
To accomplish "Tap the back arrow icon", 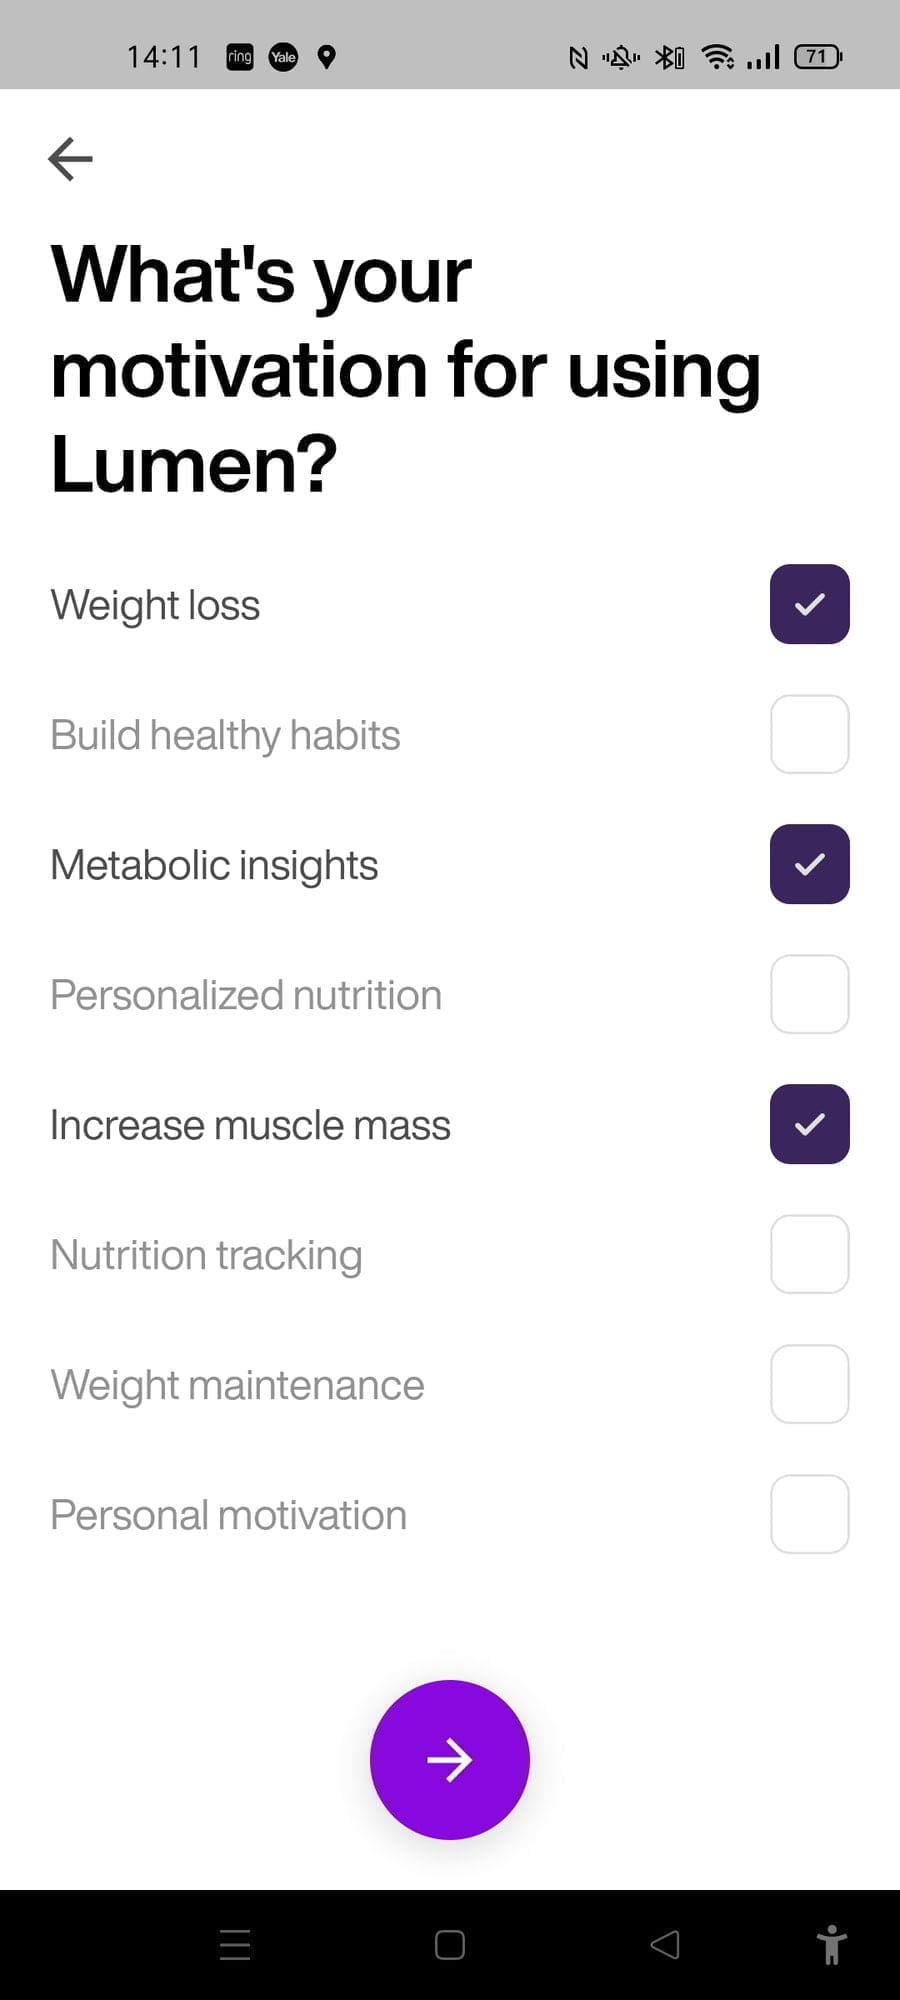I will pos(70,159).
